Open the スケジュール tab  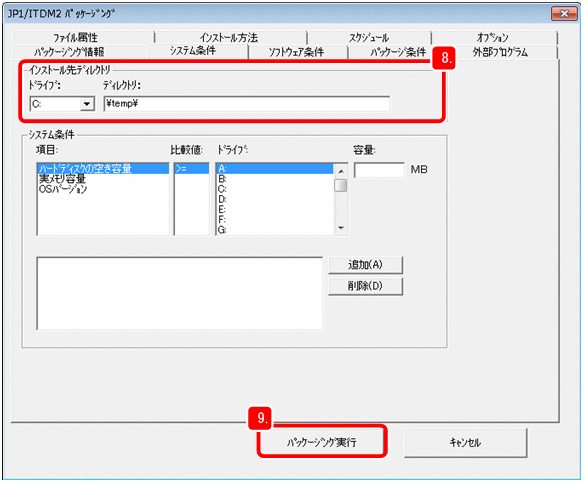(369, 38)
